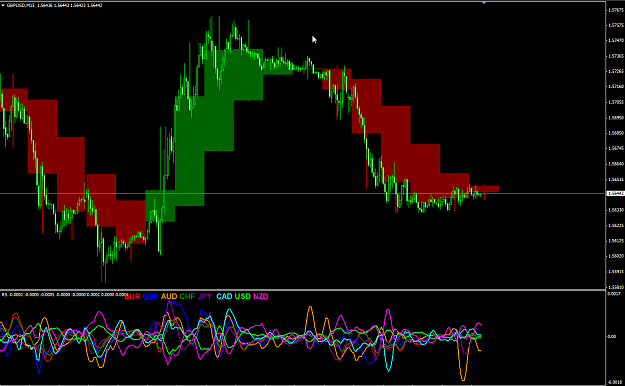Click the bright green USD currency label
The image size is (625, 386).
tap(242, 296)
